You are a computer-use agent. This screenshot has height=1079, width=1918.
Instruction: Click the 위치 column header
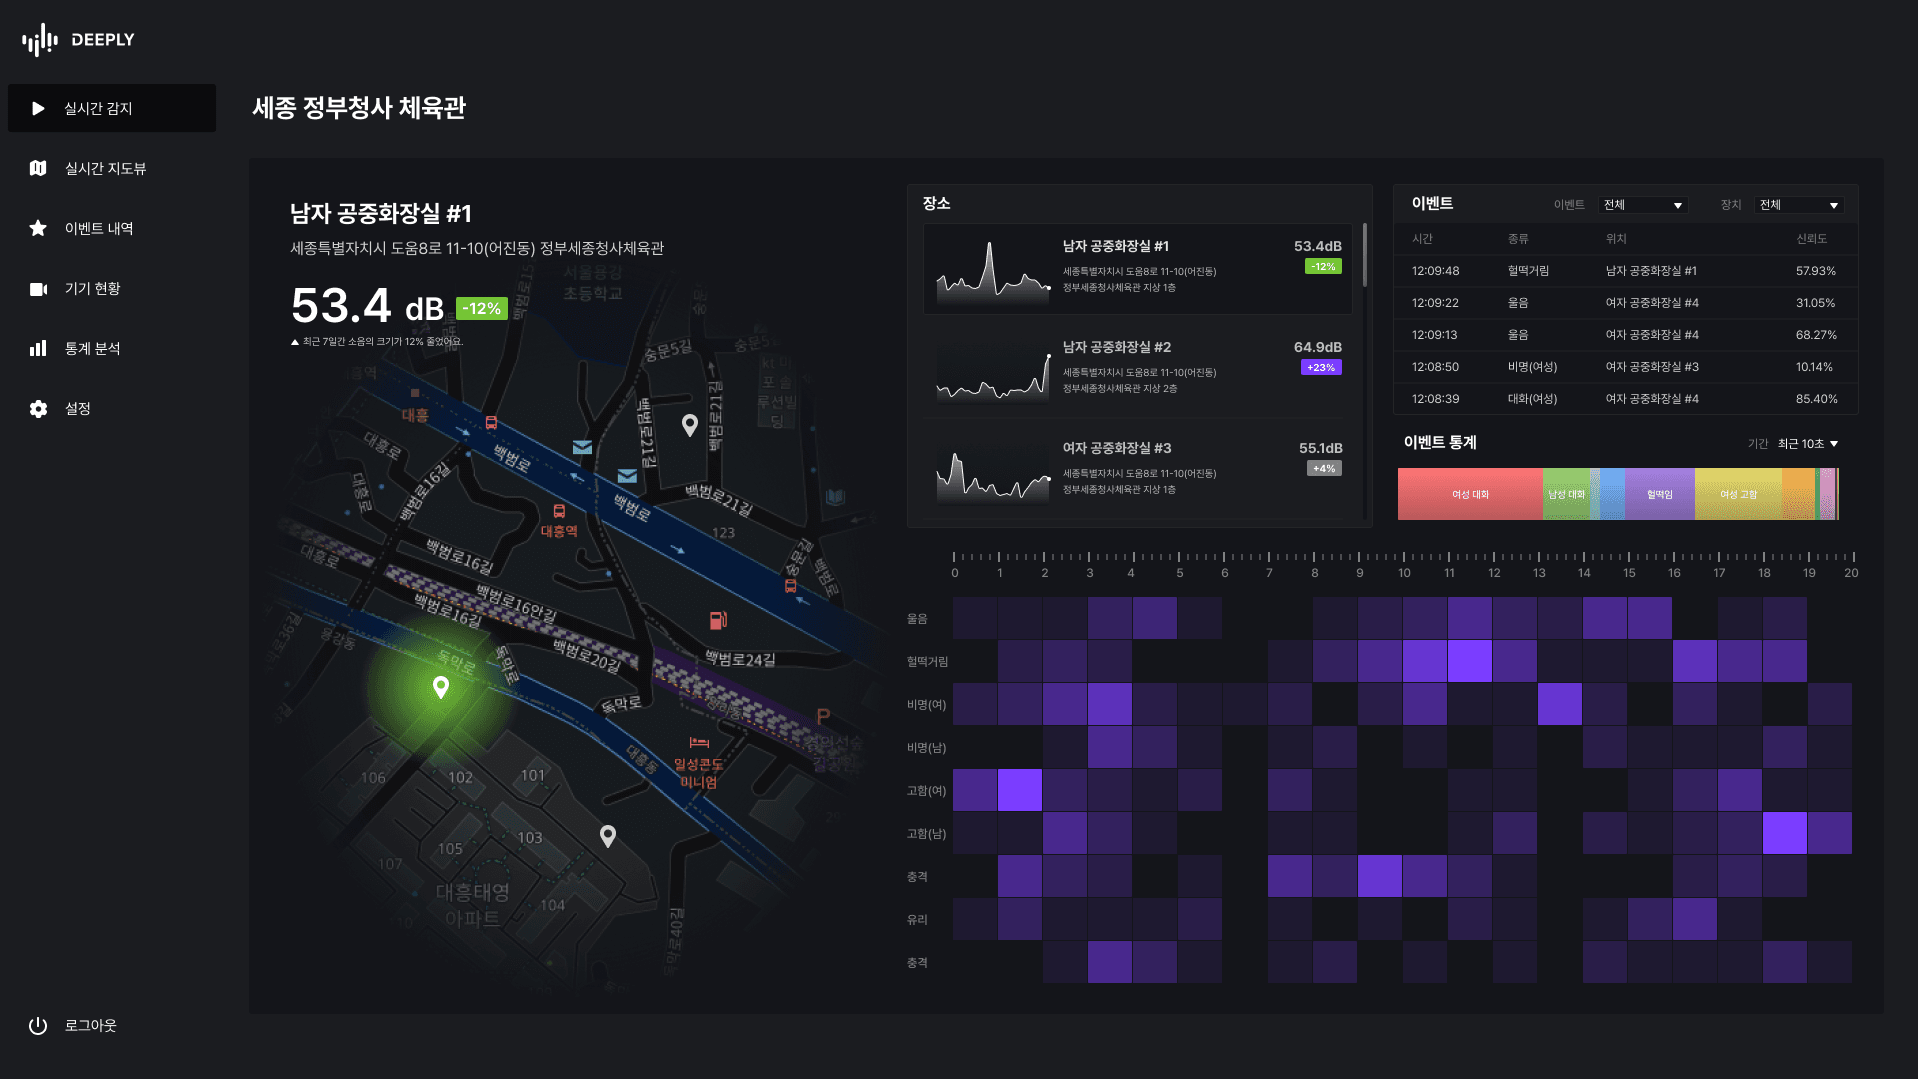1616,239
